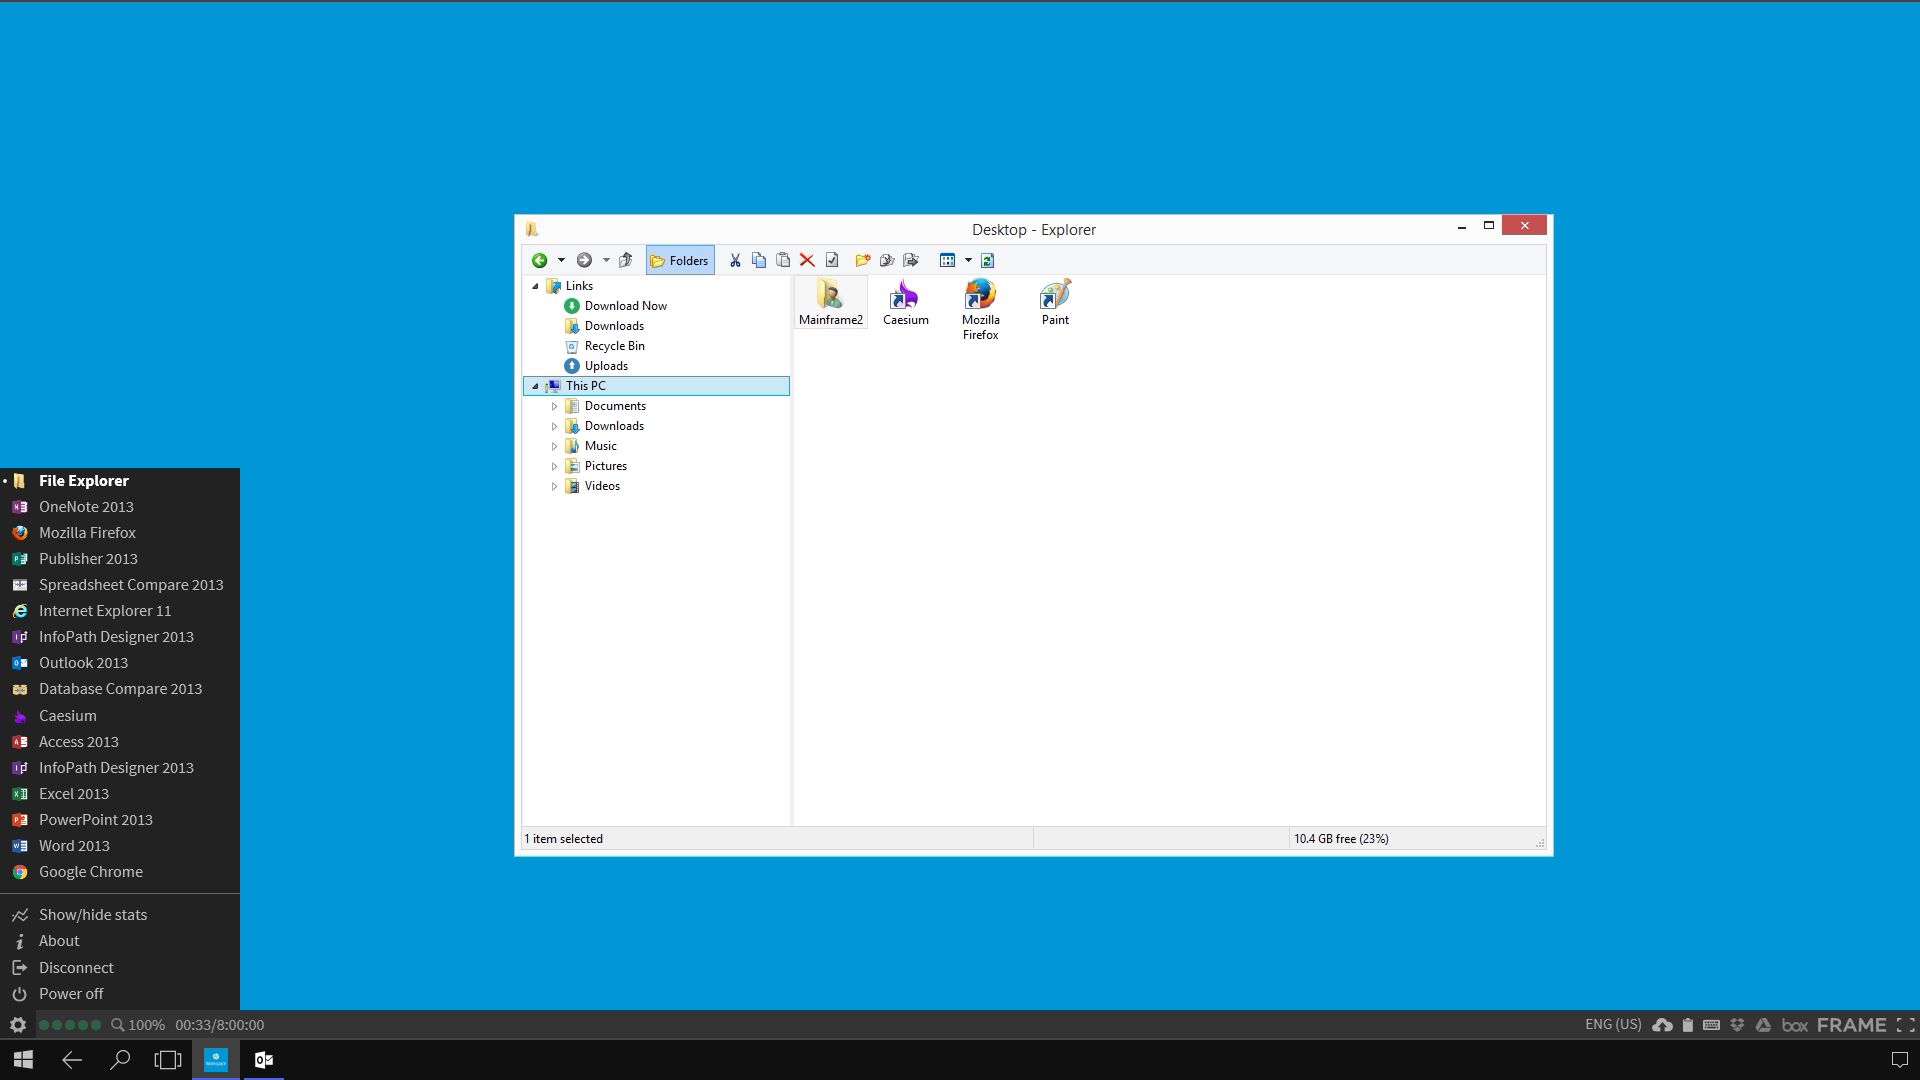The image size is (1920, 1080).
Task: Click the 100% zoom indicator
Action: (138, 1025)
